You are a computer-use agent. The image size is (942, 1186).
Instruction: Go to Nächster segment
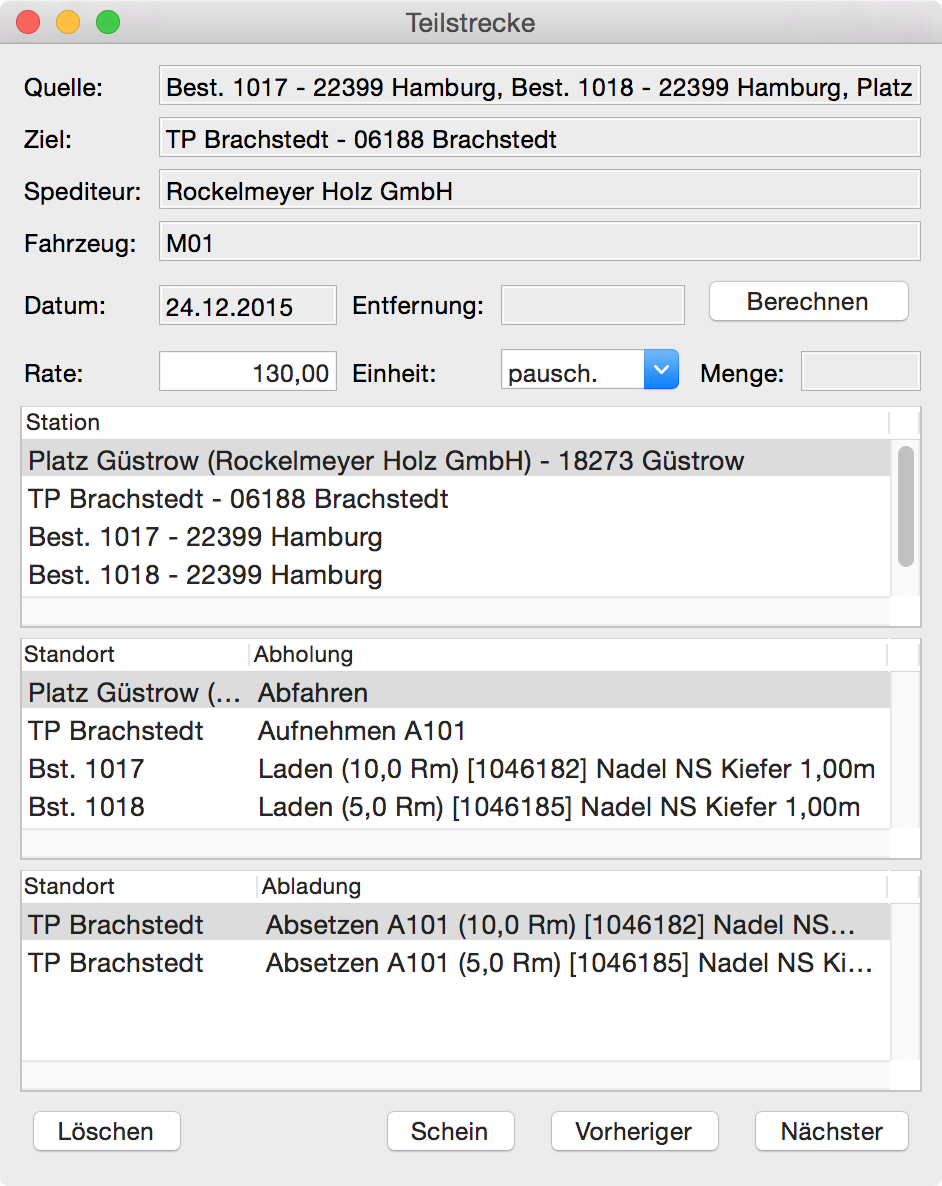(831, 1131)
